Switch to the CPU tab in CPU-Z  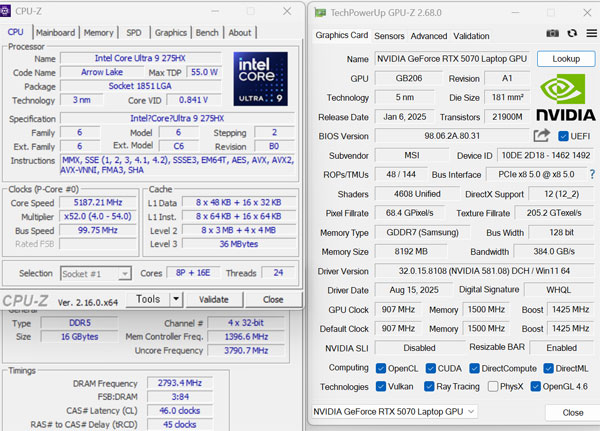pyautogui.click(x=16, y=32)
